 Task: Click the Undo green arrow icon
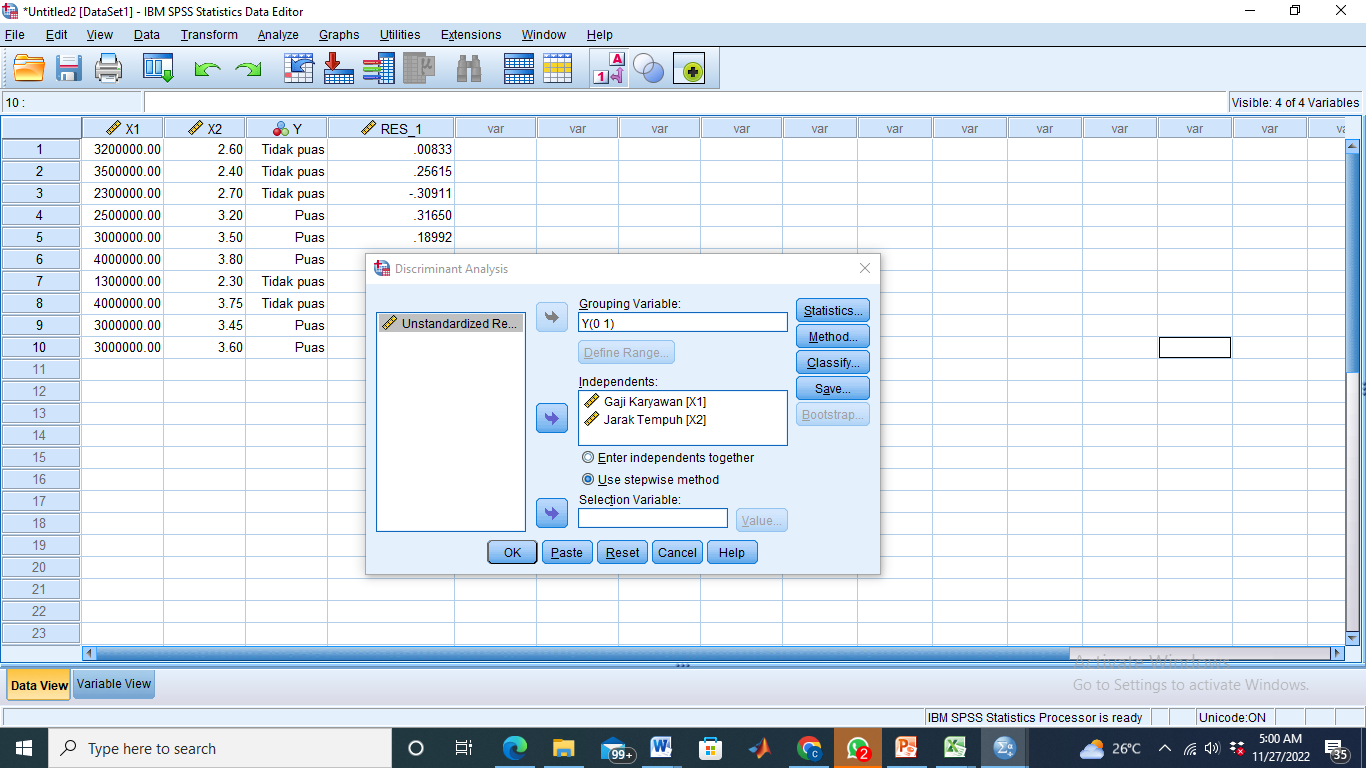tap(207, 69)
